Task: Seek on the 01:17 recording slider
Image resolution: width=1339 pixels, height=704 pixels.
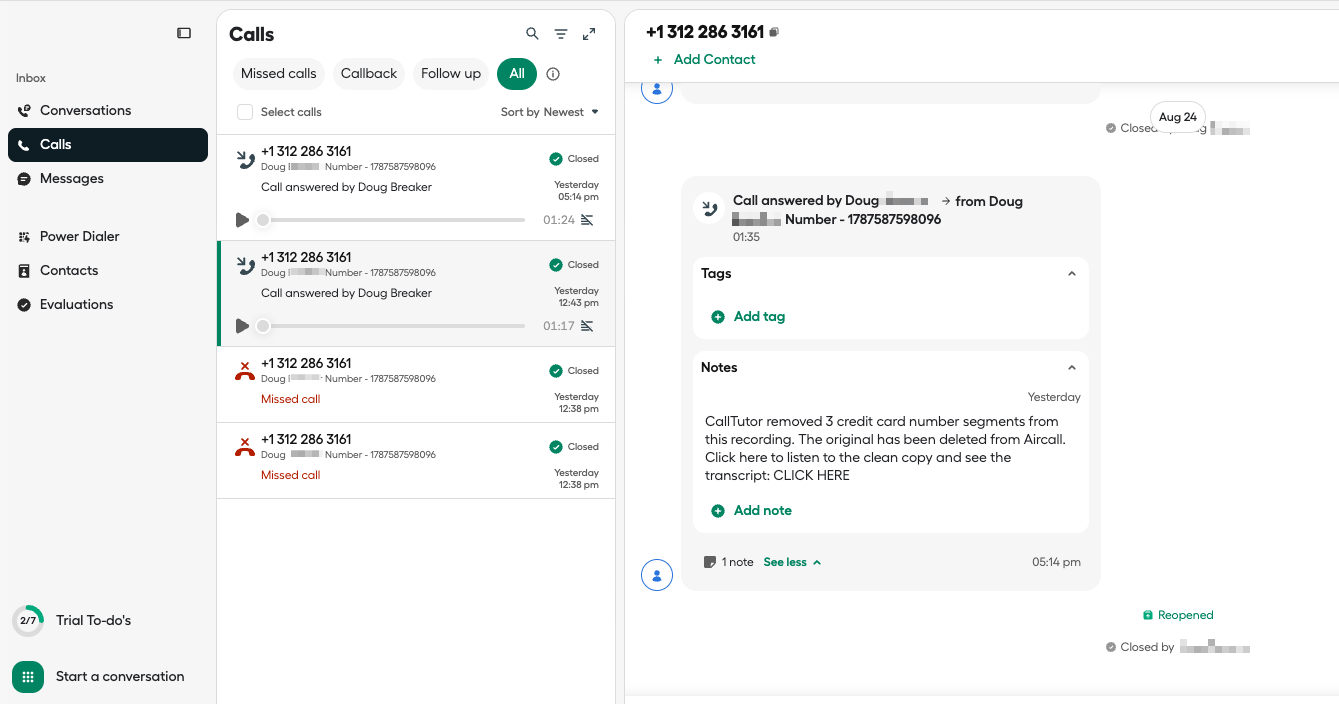Action: pyautogui.click(x=391, y=326)
